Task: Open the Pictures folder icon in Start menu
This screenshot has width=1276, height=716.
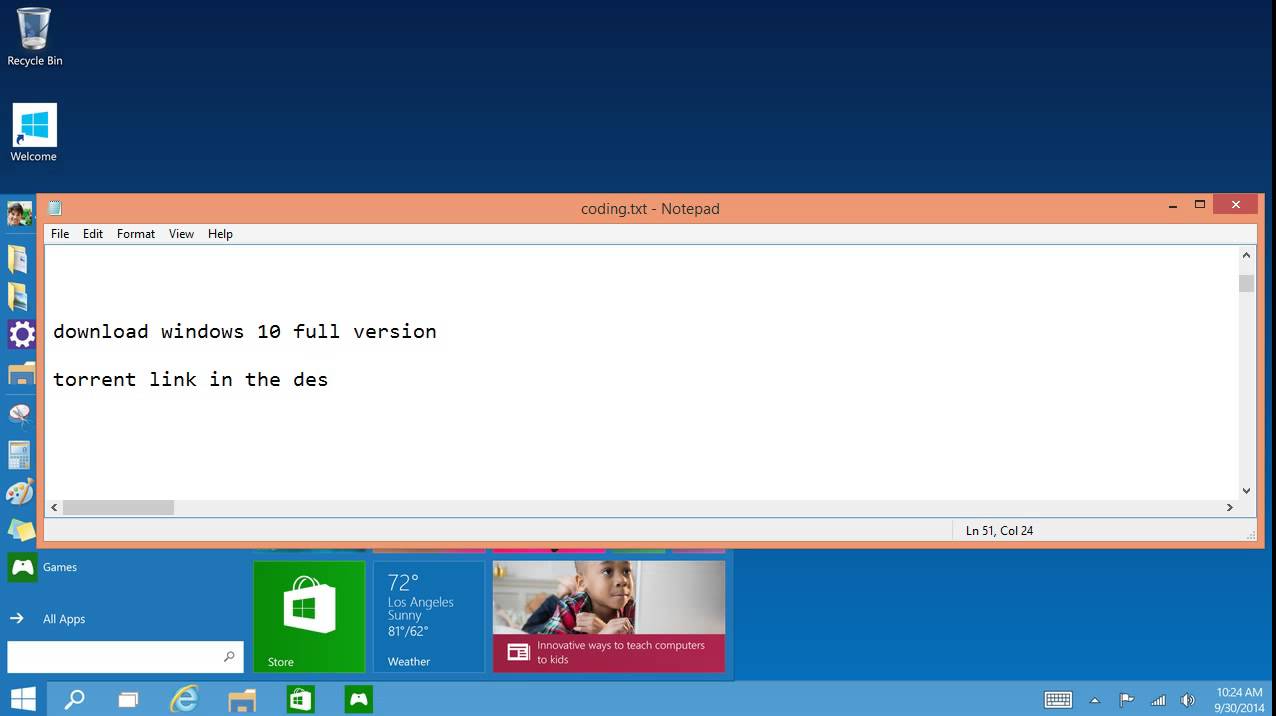Action: 20,297
